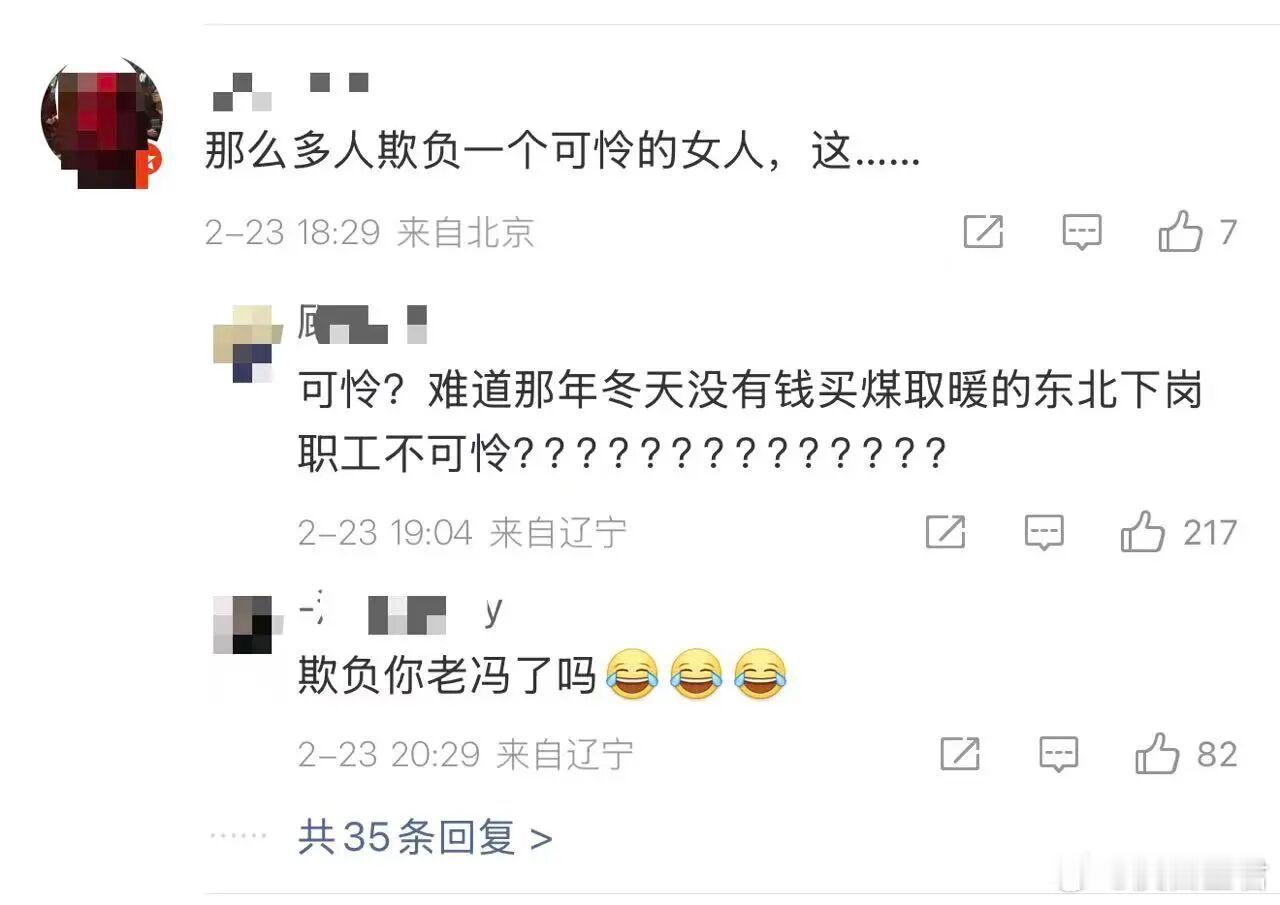The height and width of the screenshot is (905, 1280).
Task: Open the username above the 东北下岗 reply
Action: pyautogui.click(x=363, y=325)
